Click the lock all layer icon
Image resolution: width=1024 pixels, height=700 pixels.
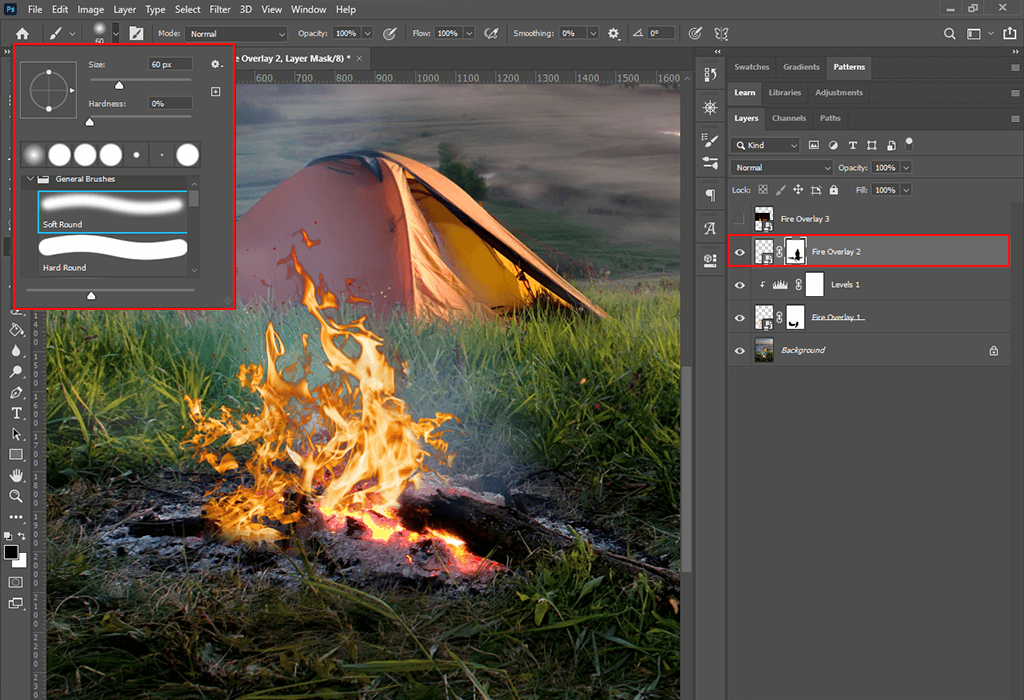835,190
